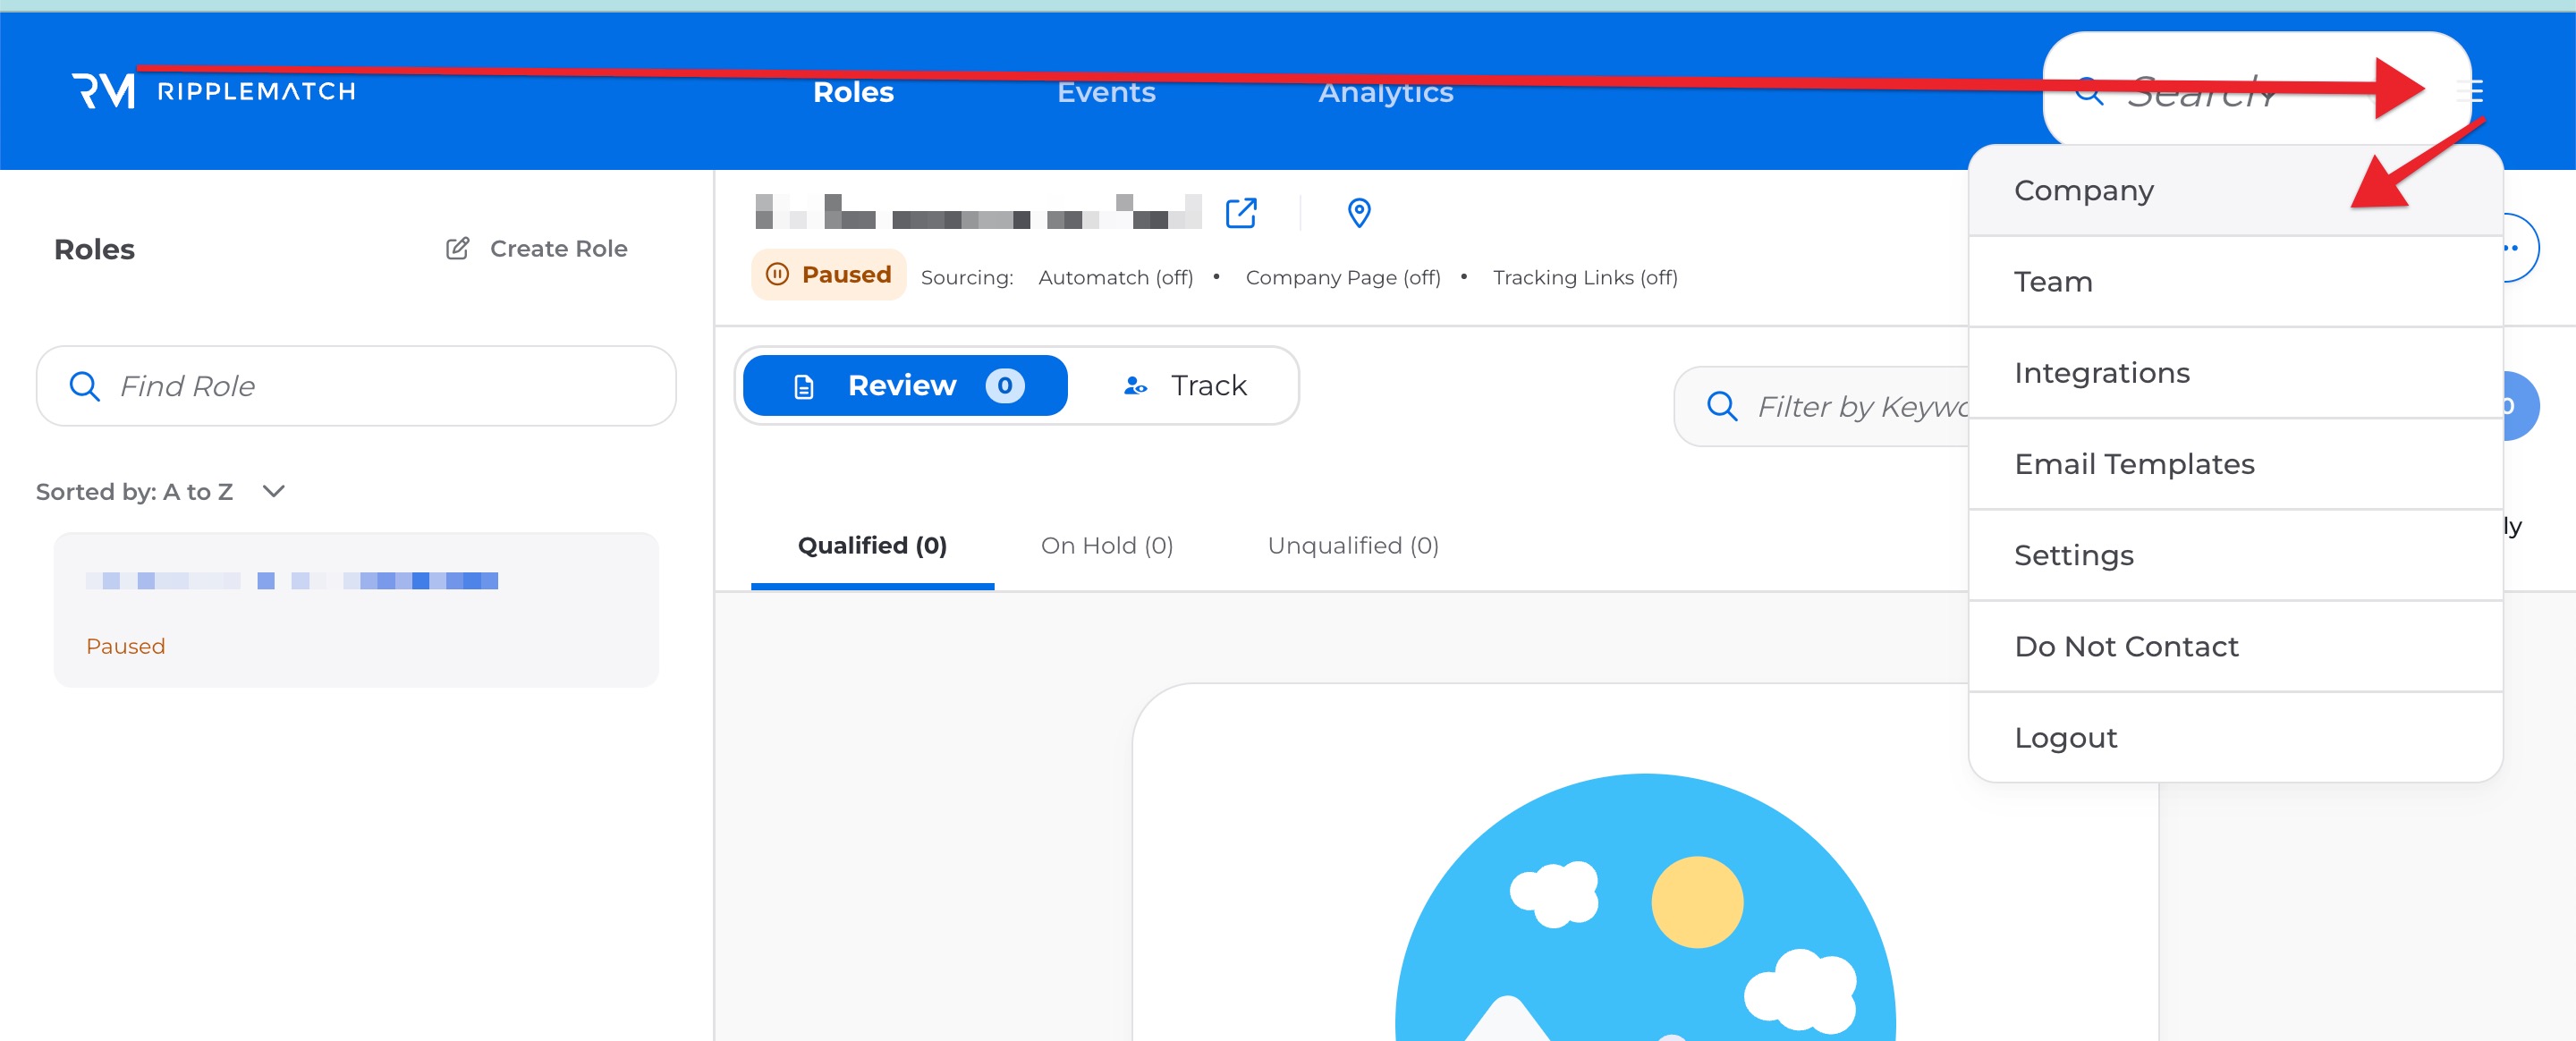
Task: Click the Create Role pencil icon
Action: (x=457, y=248)
